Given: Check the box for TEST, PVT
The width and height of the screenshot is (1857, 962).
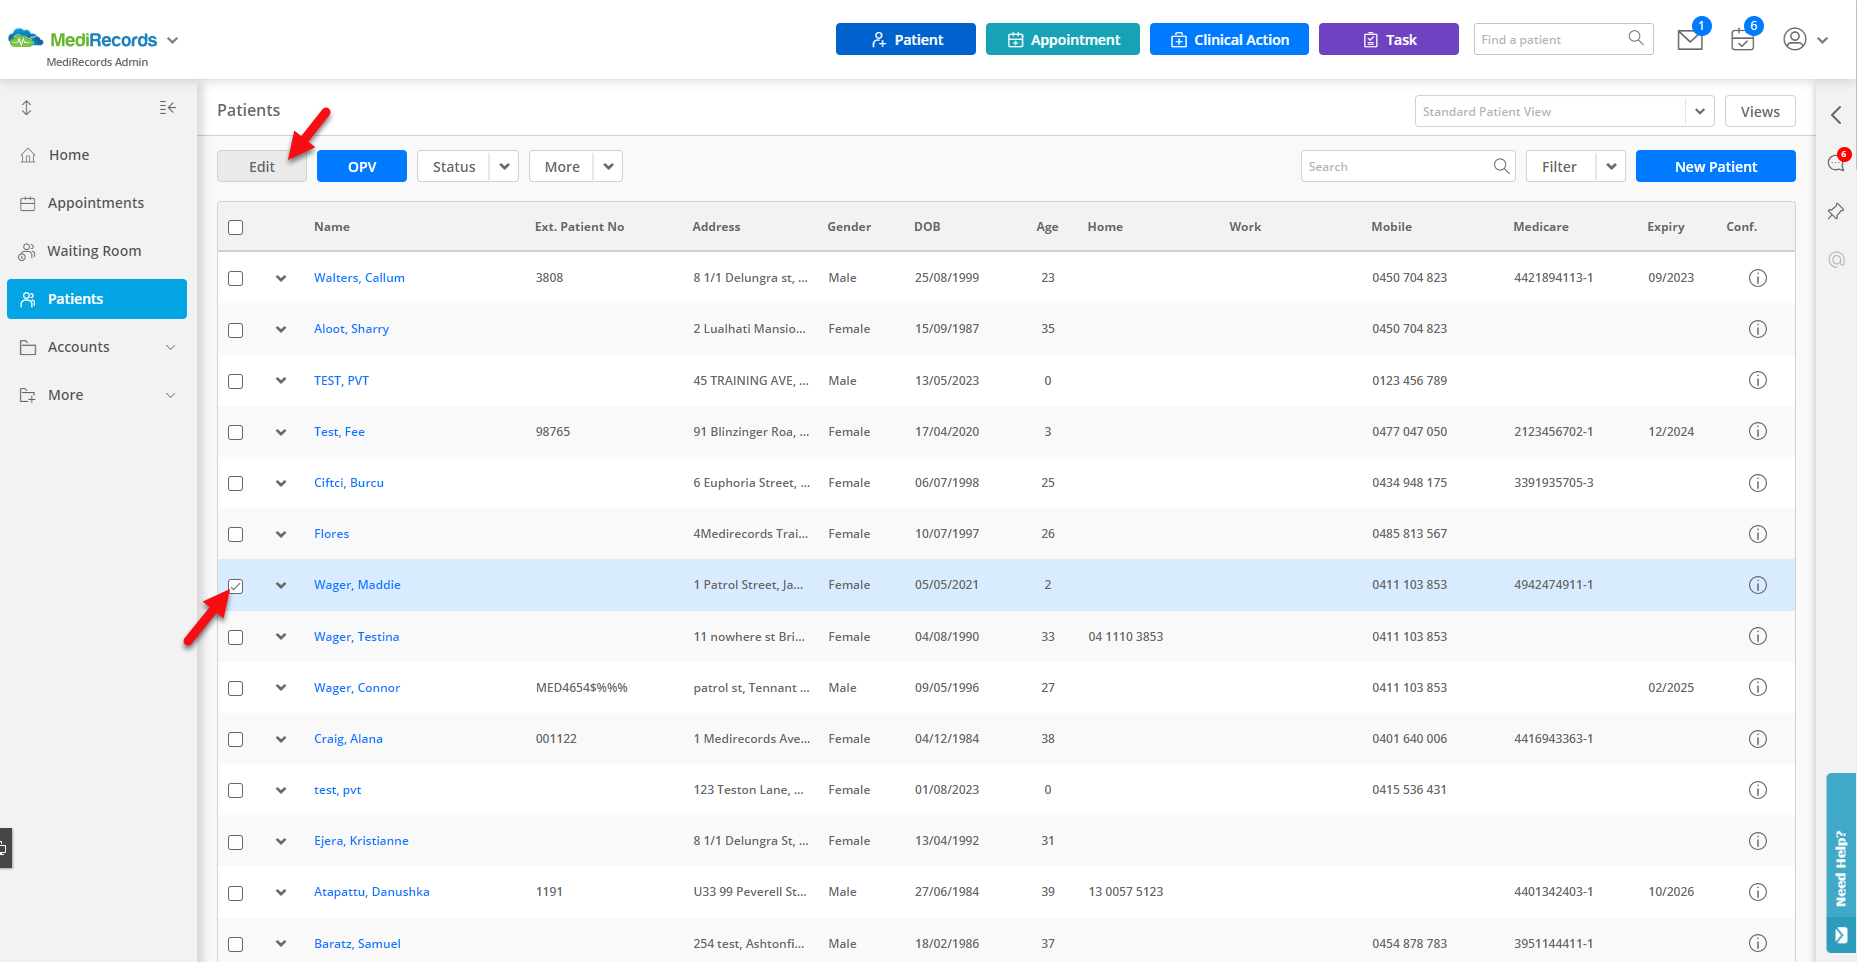Looking at the screenshot, I should tap(235, 381).
